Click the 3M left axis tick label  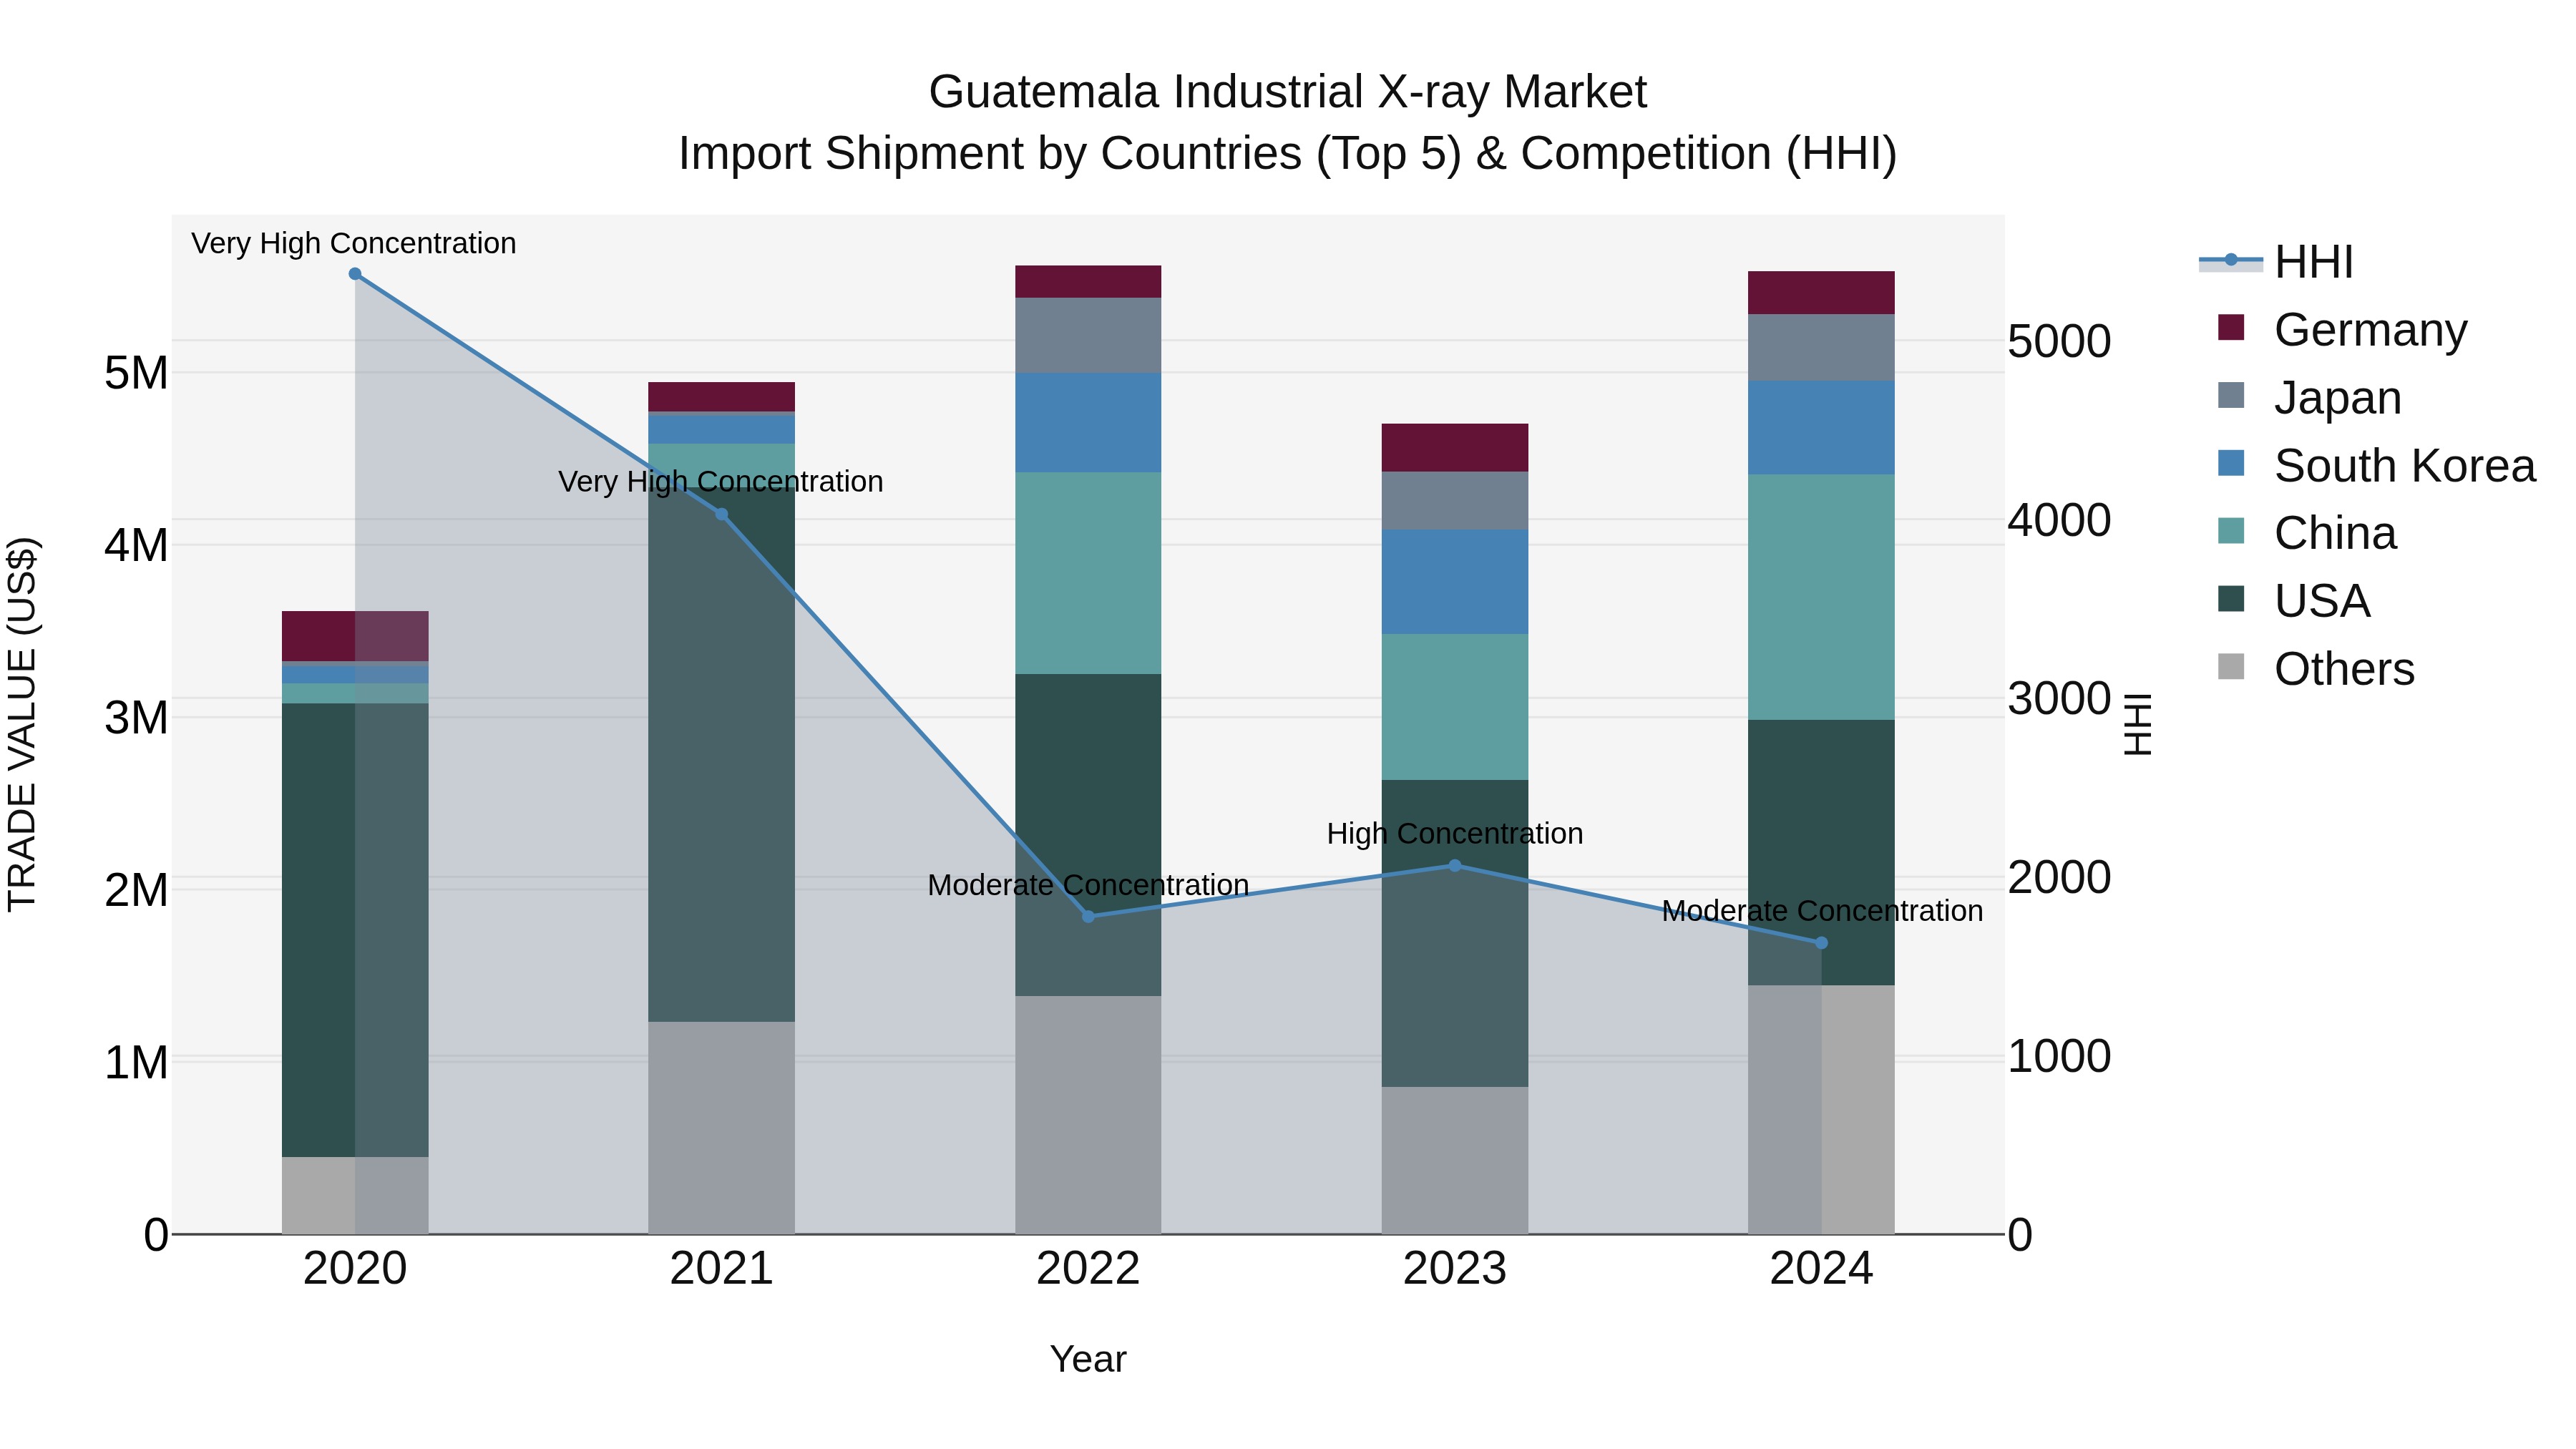pos(136,717)
